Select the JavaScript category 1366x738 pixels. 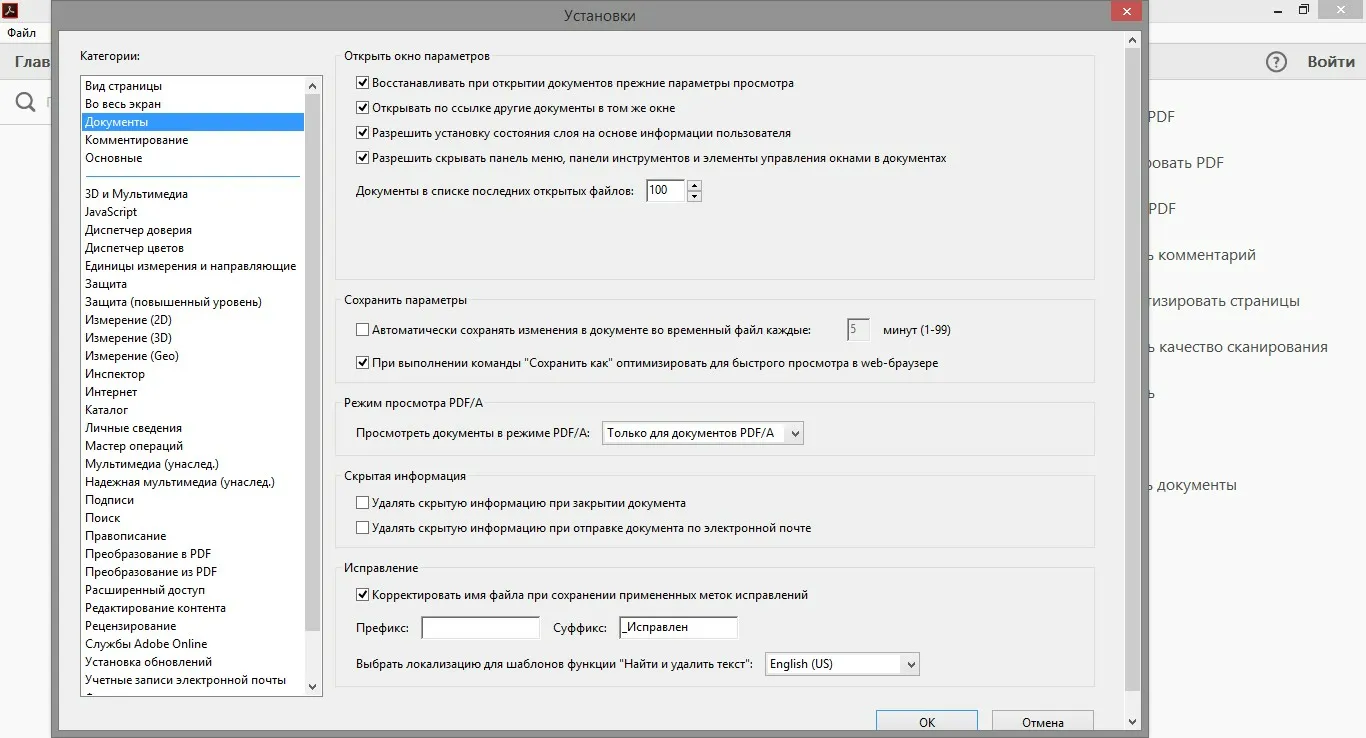[111, 212]
